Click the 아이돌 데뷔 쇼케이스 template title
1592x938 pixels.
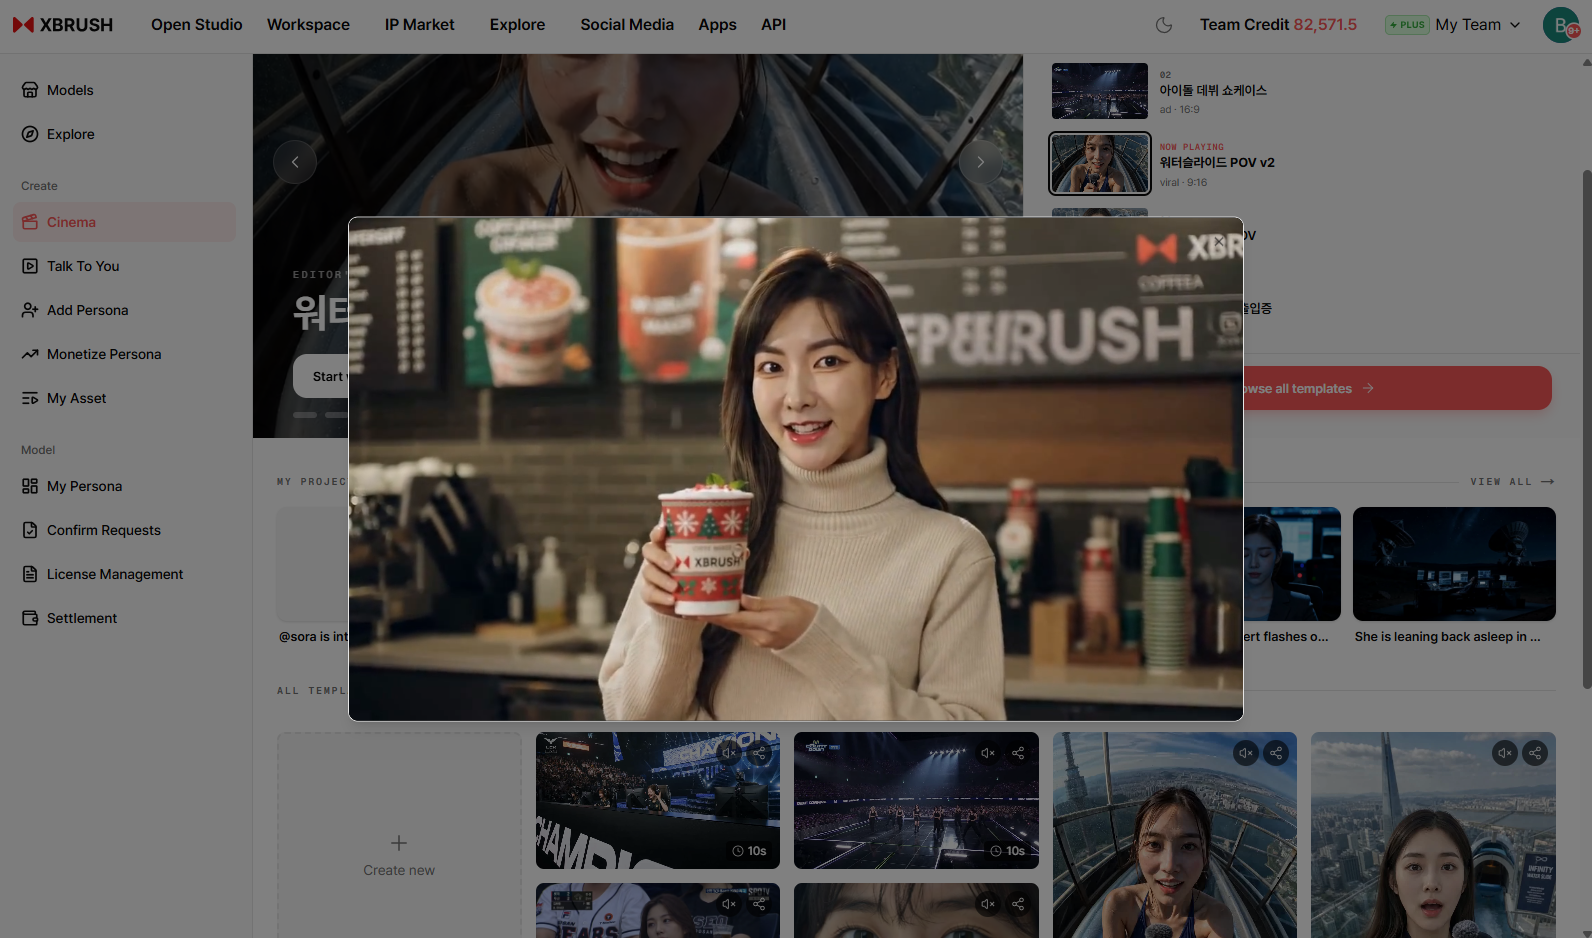[1213, 90]
